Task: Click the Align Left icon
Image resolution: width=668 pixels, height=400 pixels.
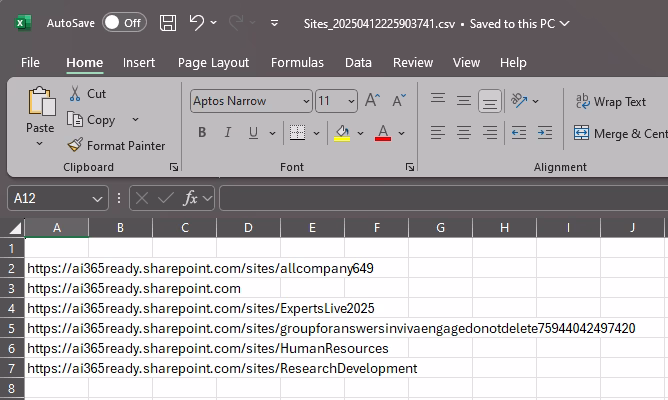Action: (438, 132)
